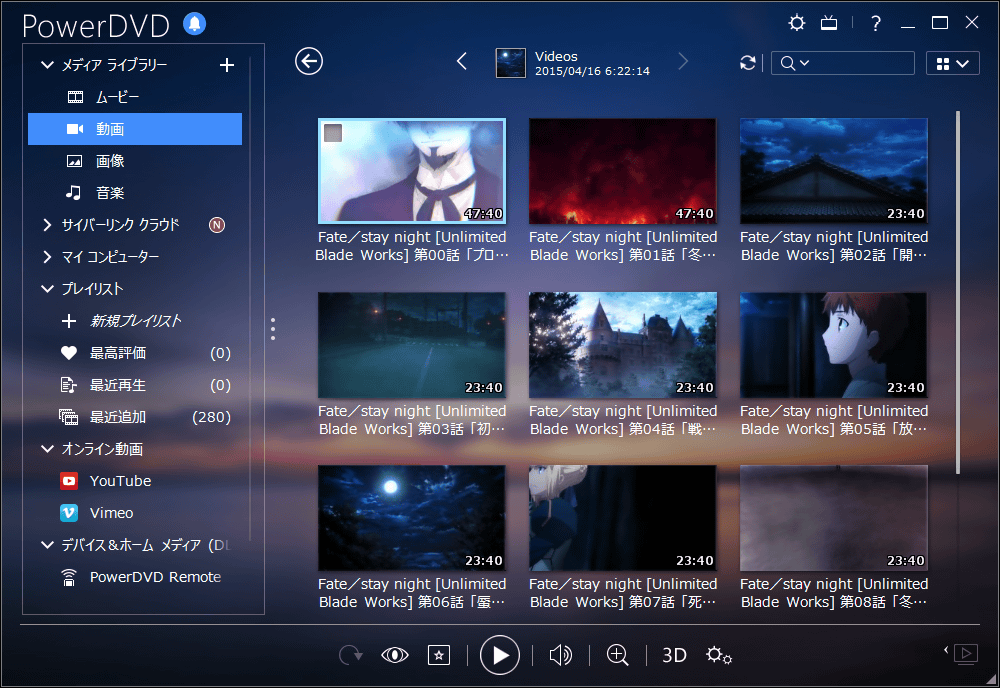Open the view layout dropdown

(x=953, y=63)
